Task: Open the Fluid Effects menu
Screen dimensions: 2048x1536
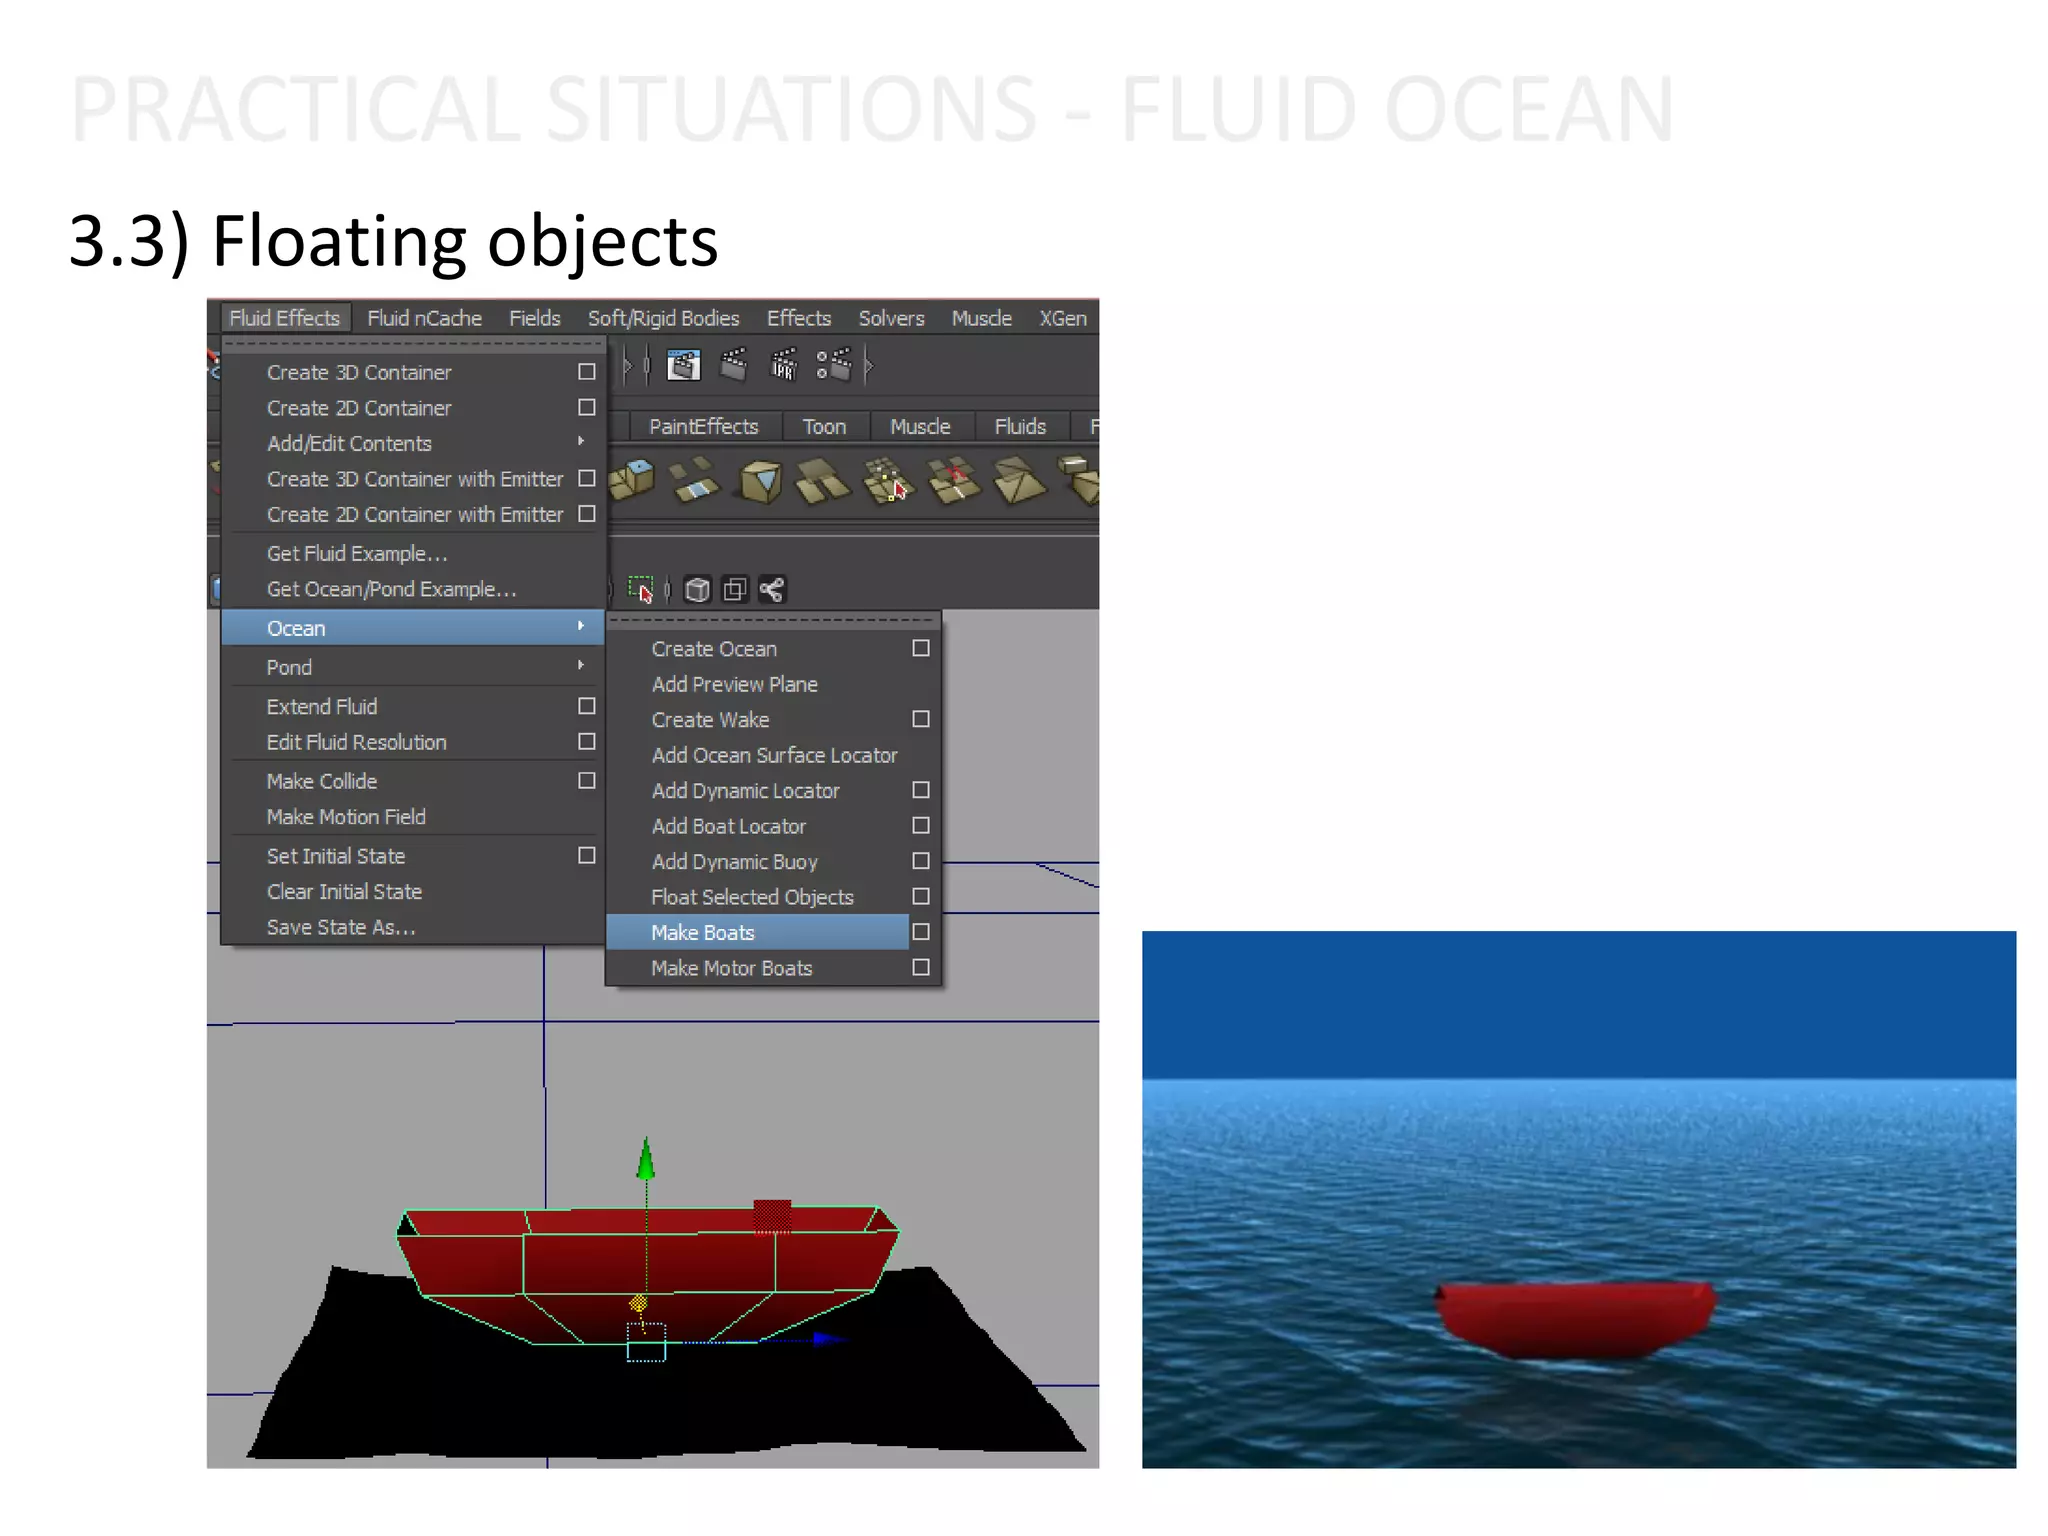Action: point(285,318)
